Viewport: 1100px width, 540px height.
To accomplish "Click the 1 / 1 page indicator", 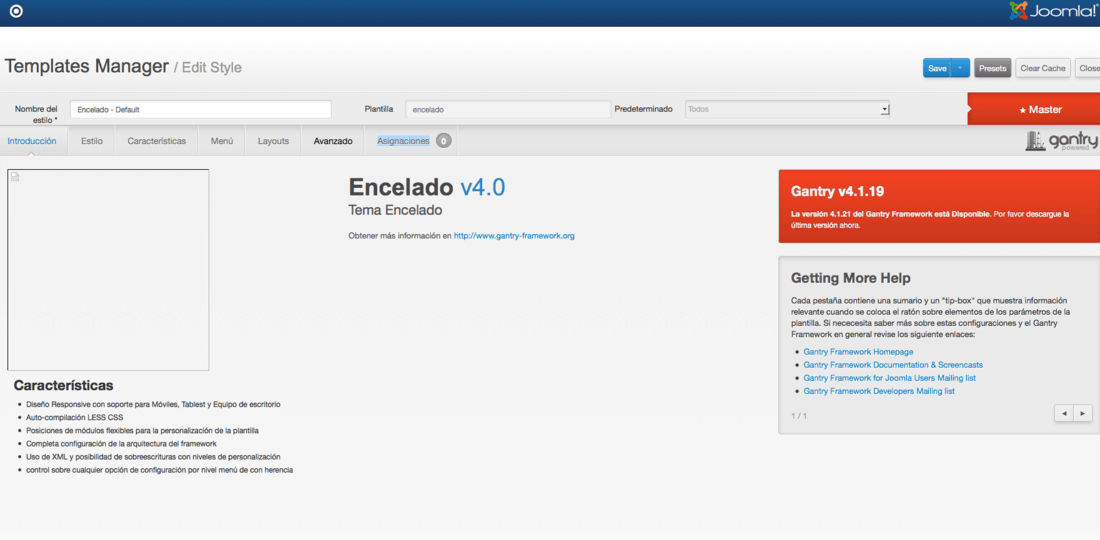I will pyautogui.click(x=799, y=416).
